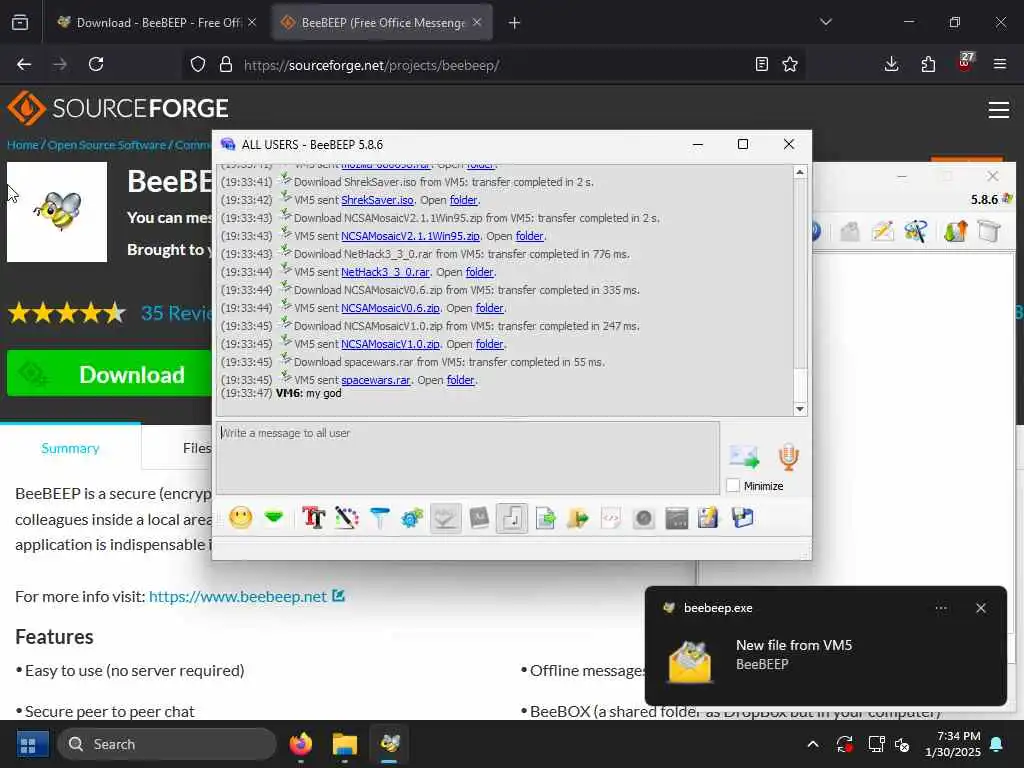
Task: Click the save chat sparkle disk icon
Action: pyautogui.click(x=709, y=519)
